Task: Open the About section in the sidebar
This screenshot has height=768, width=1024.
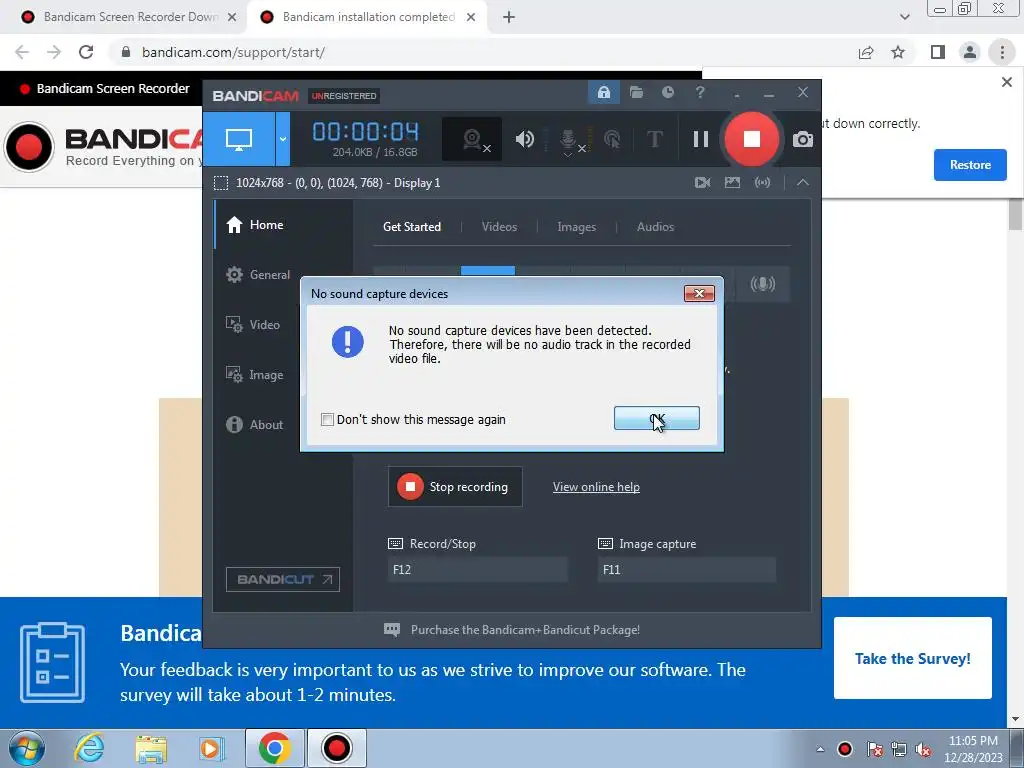Action: pos(255,424)
